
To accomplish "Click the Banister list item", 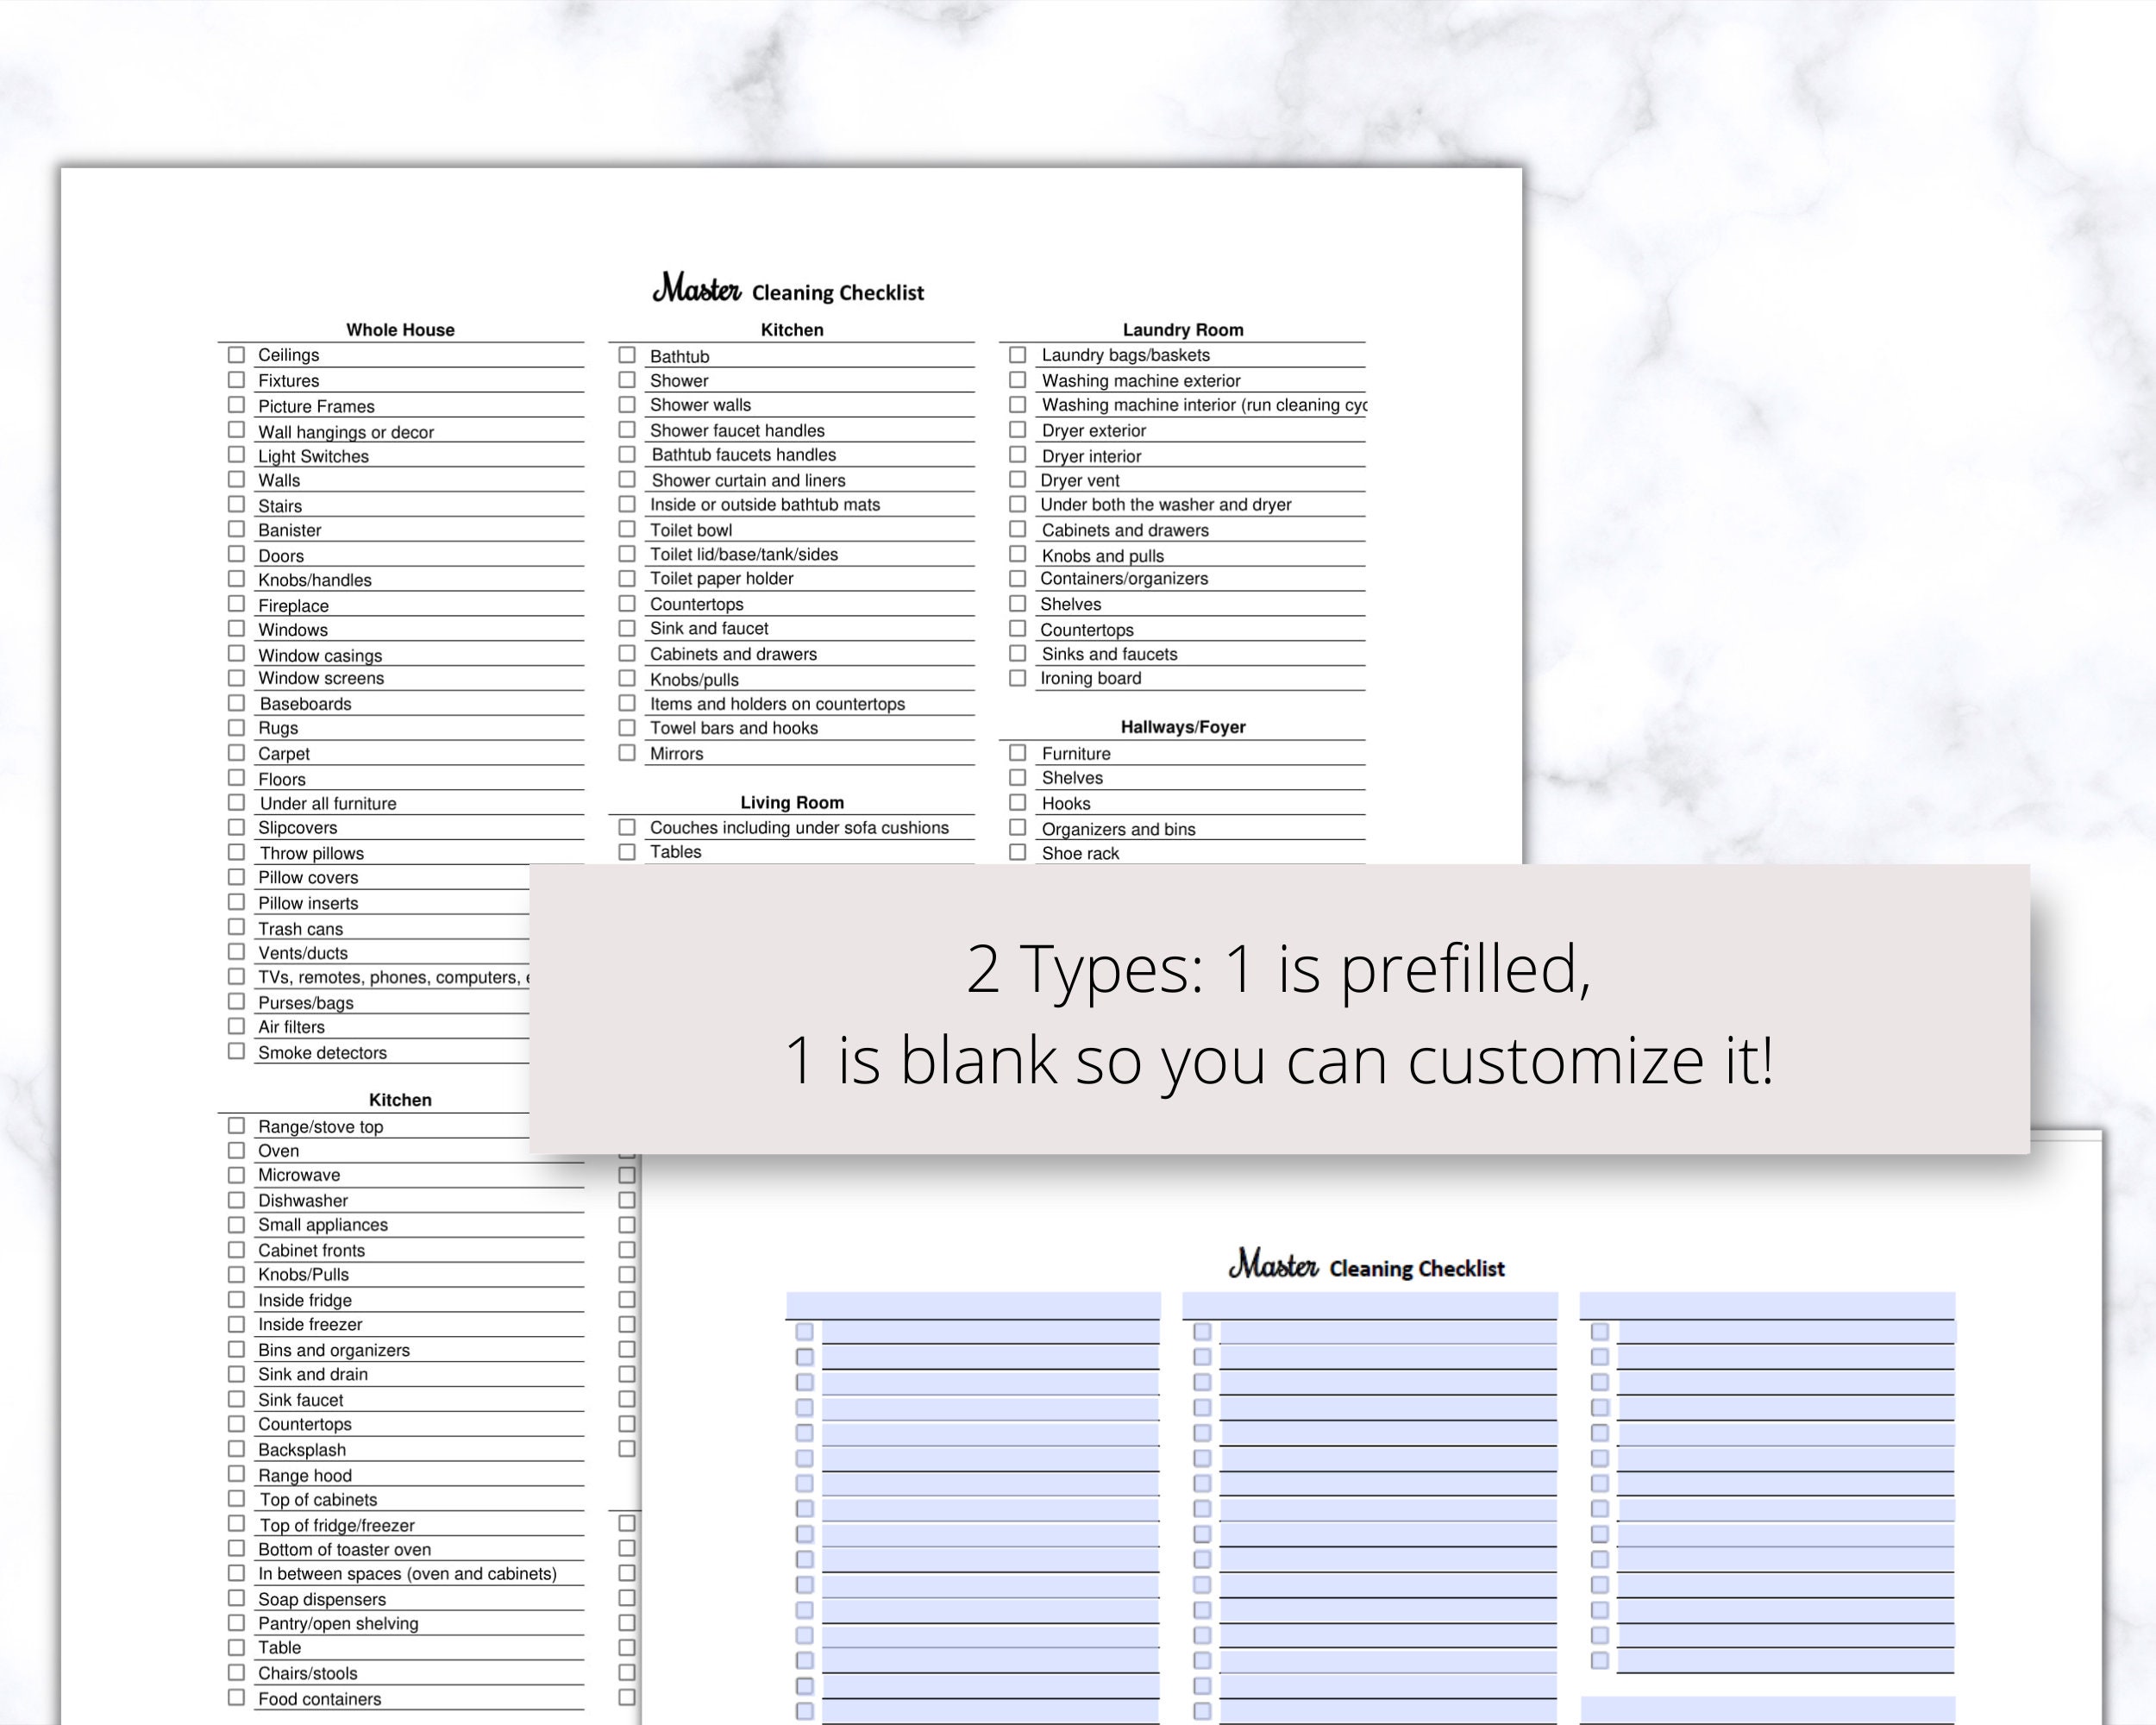I will pyautogui.click(x=290, y=530).
